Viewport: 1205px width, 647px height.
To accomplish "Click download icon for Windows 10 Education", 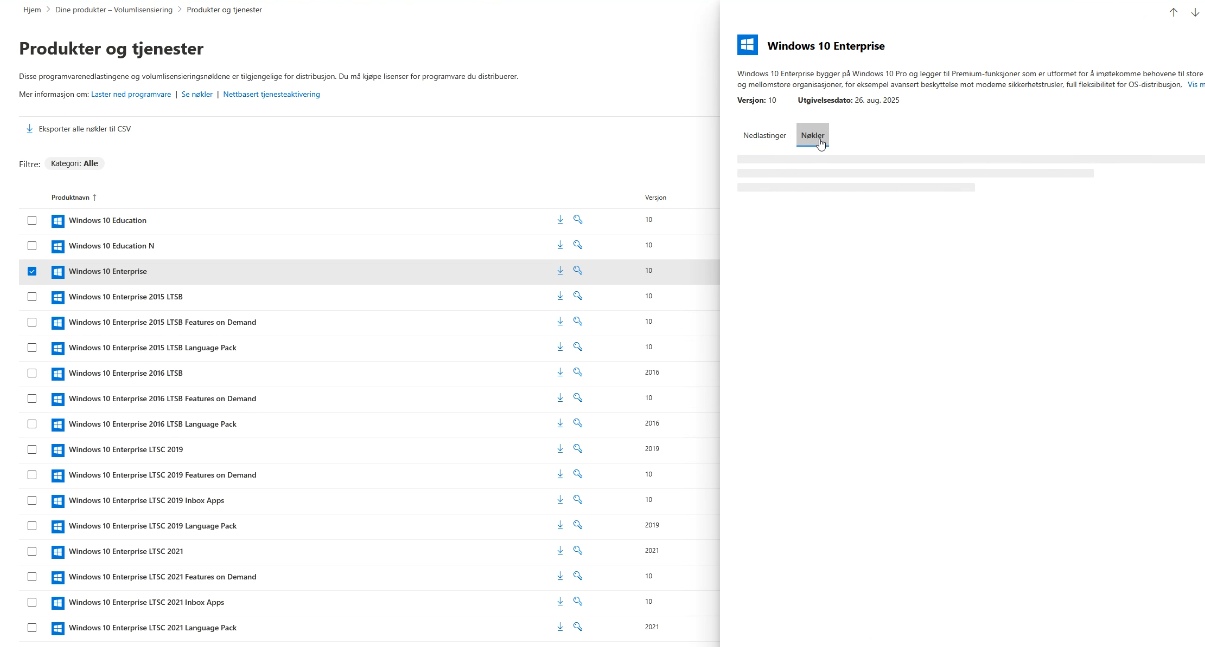I will point(561,220).
